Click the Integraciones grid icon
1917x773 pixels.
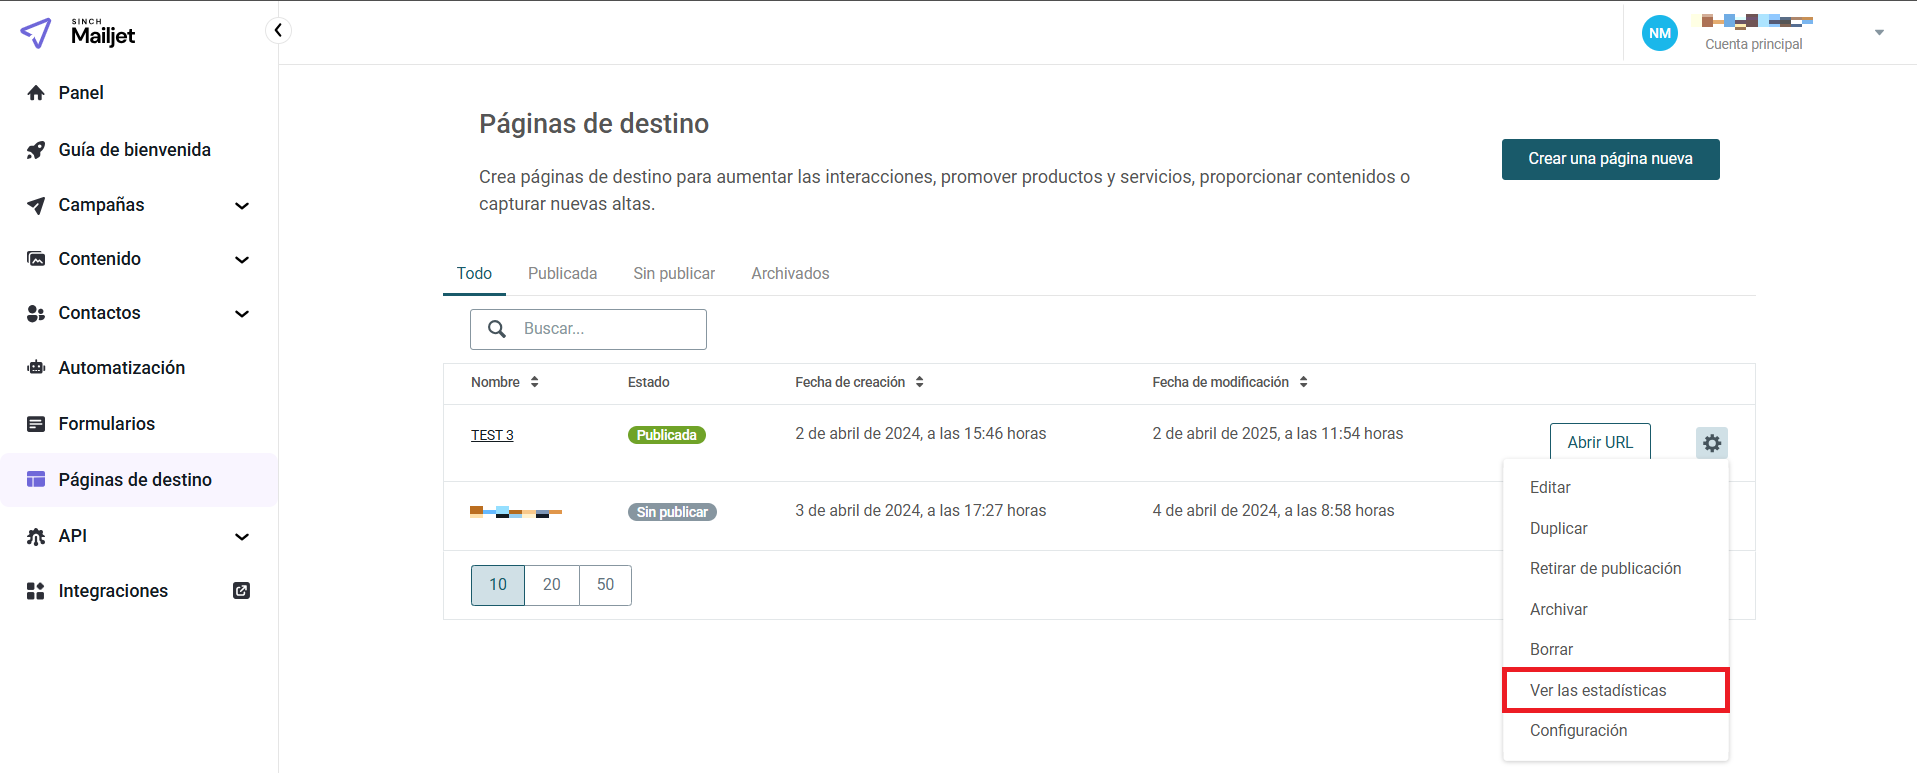[x=36, y=591]
